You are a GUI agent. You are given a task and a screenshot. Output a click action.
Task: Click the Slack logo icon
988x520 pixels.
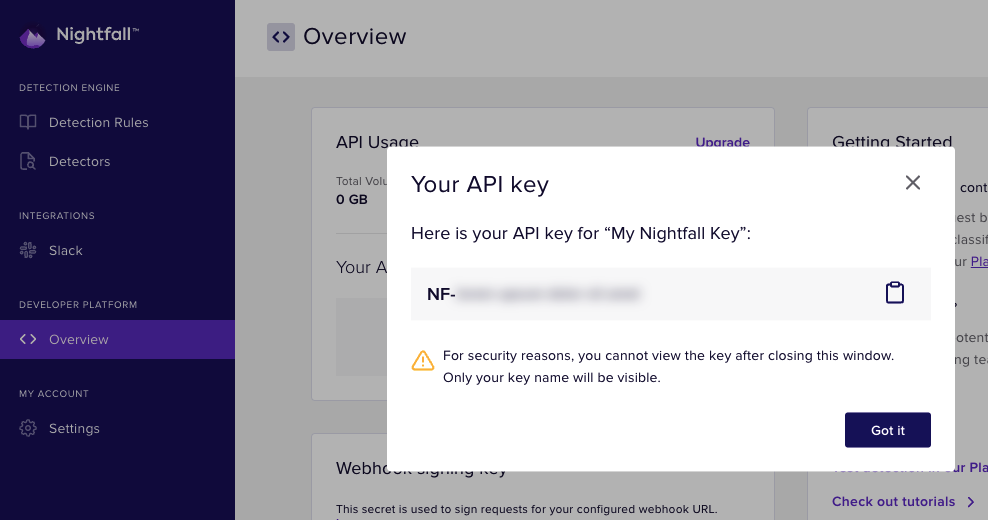[x=28, y=250]
